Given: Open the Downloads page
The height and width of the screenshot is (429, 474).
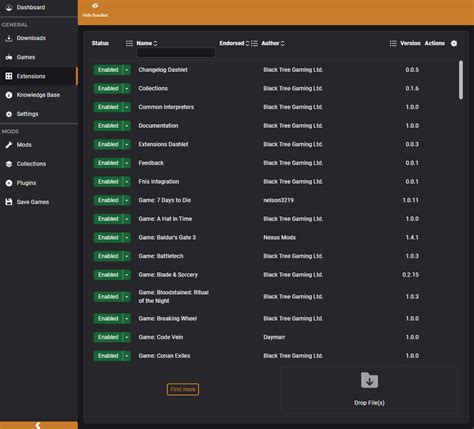Looking at the screenshot, I should 31,38.
